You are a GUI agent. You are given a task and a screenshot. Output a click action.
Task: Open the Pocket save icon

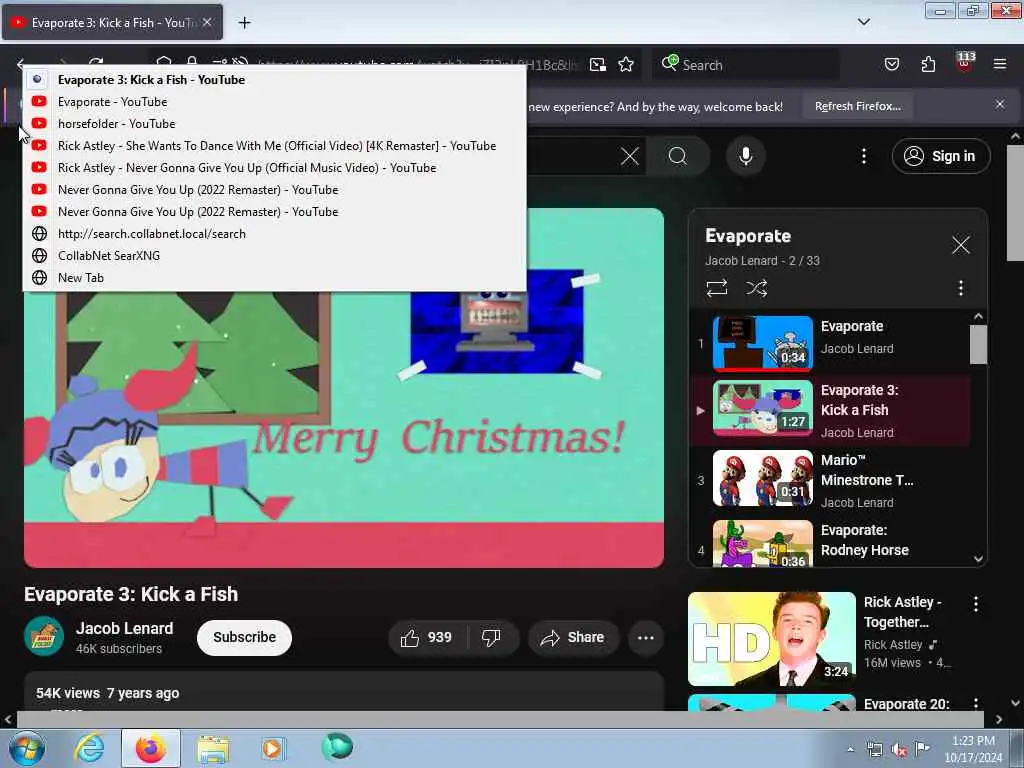[x=891, y=64]
